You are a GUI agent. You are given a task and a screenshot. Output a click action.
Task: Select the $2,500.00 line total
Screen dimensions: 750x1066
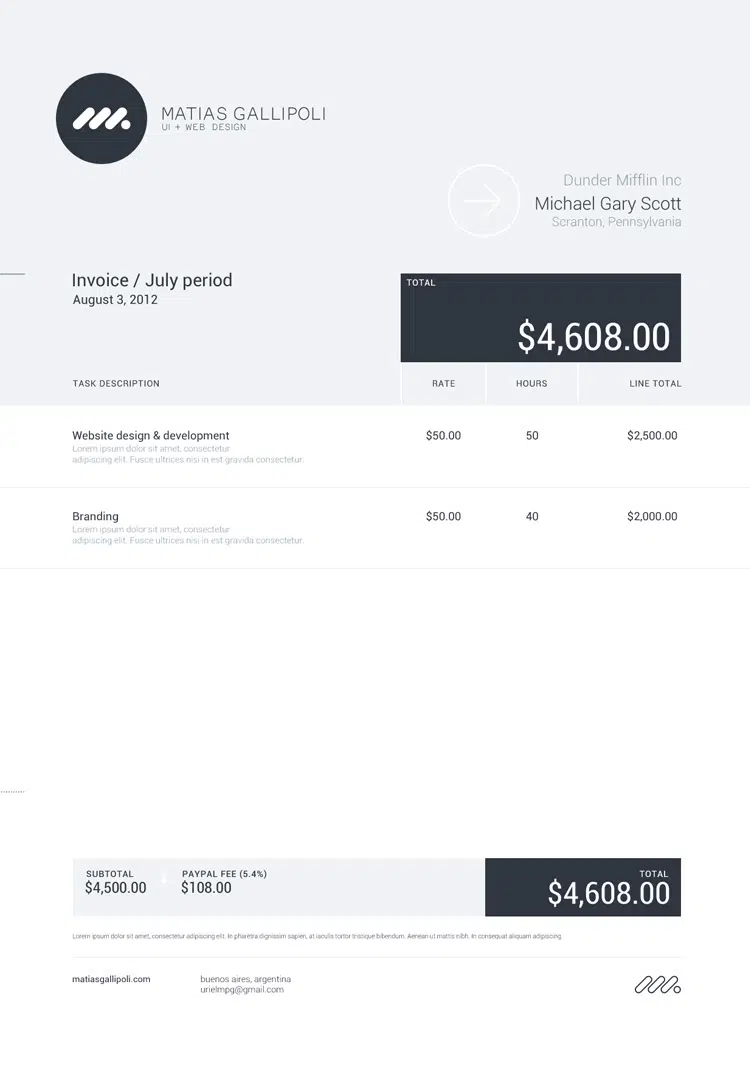[x=652, y=436]
